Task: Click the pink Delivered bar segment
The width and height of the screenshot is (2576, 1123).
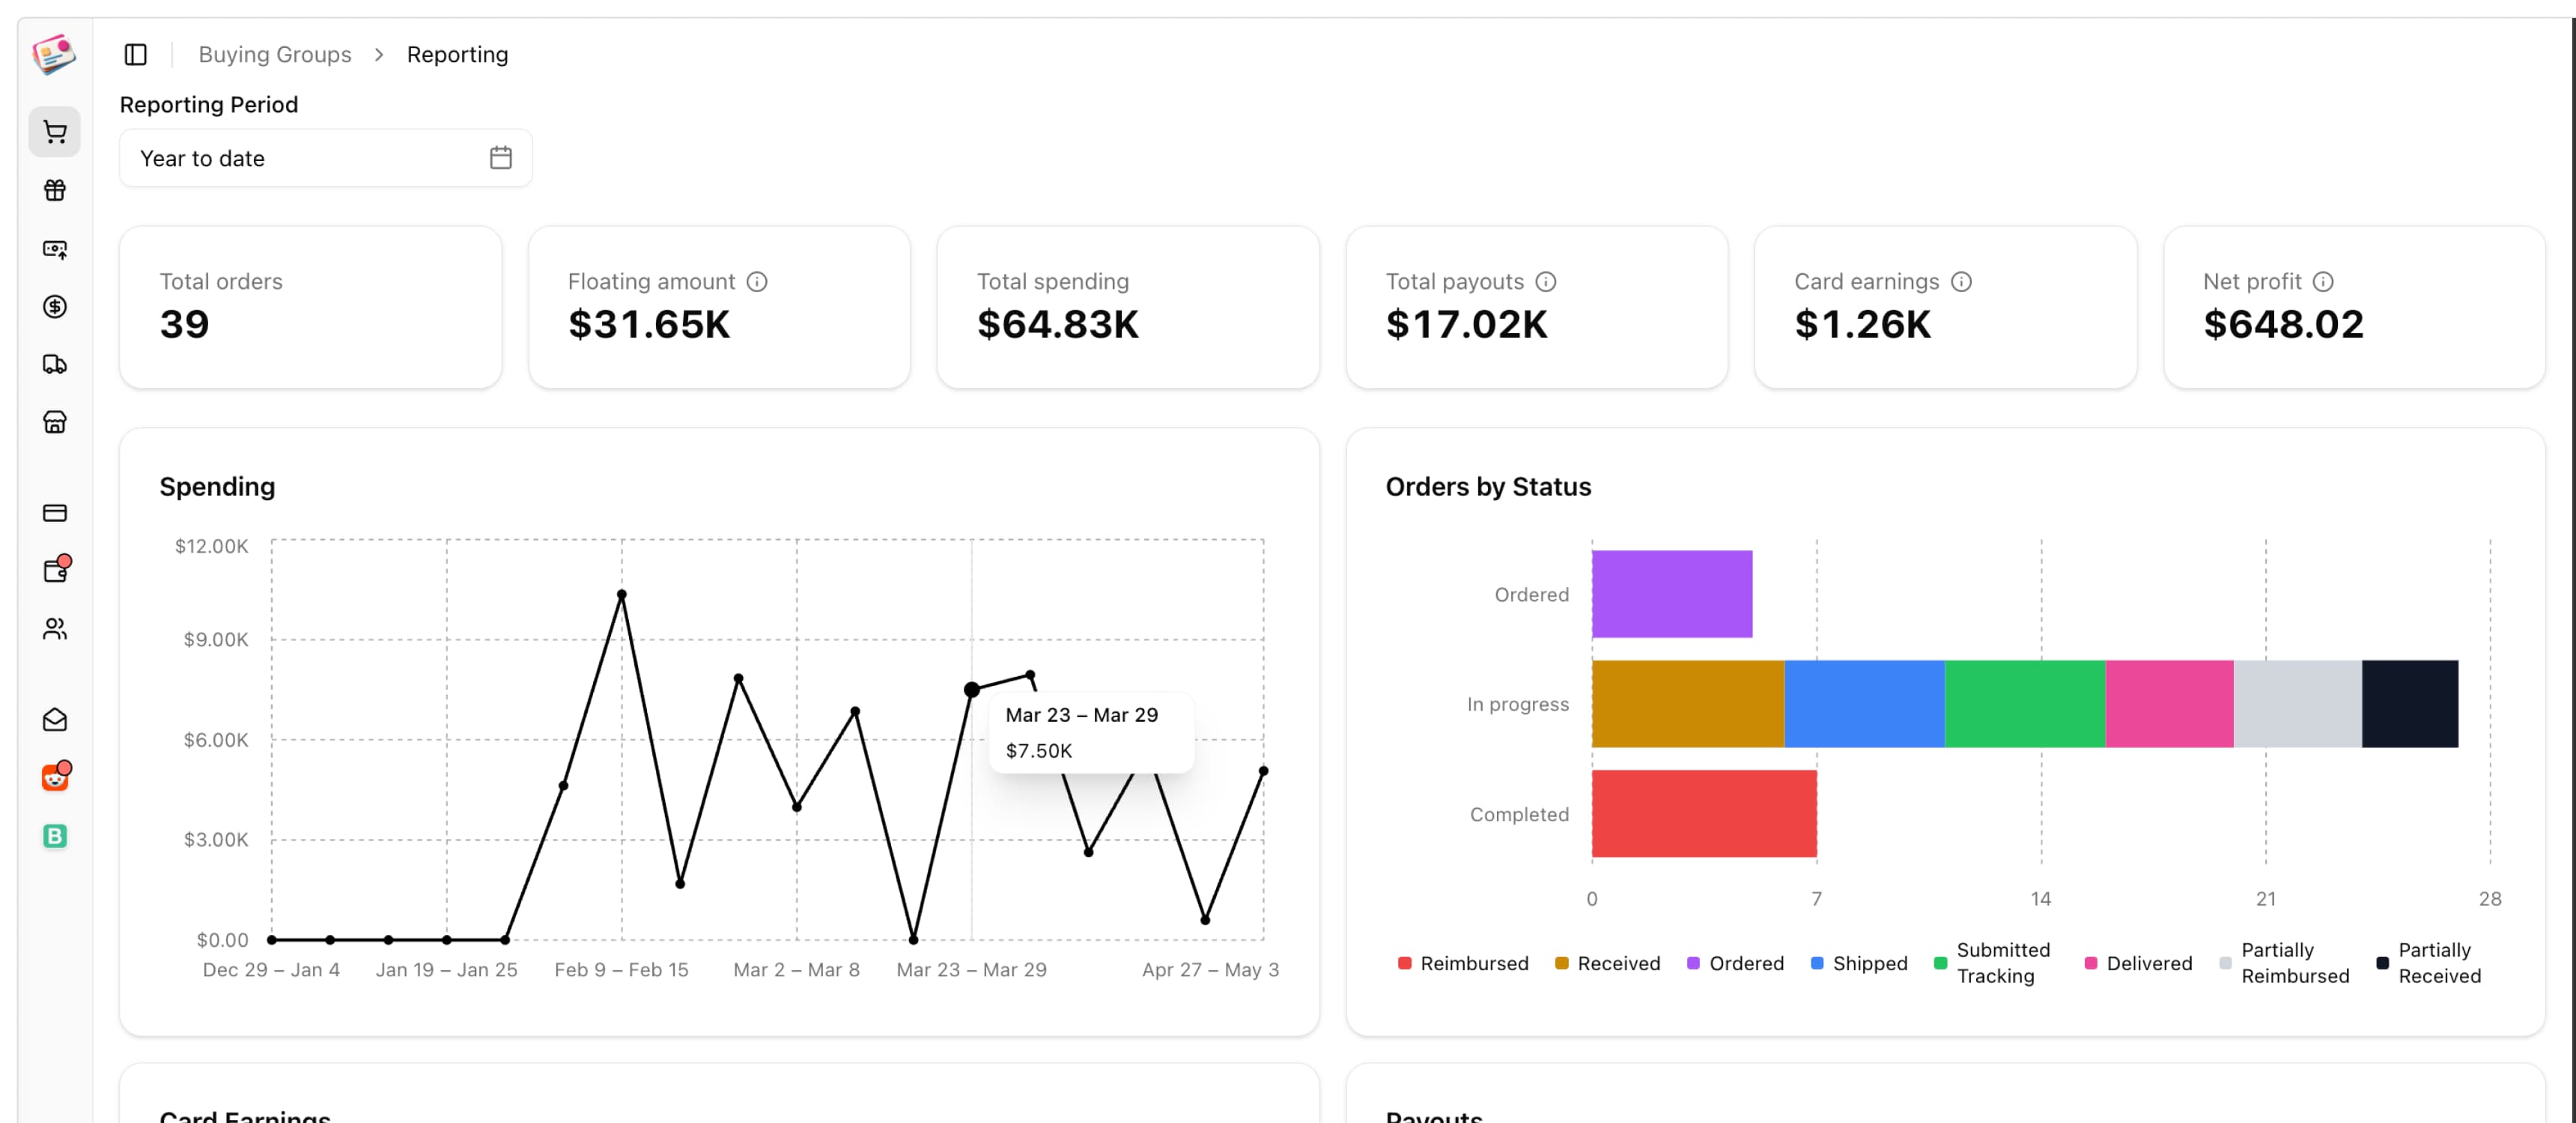Action: (2170, 704)
